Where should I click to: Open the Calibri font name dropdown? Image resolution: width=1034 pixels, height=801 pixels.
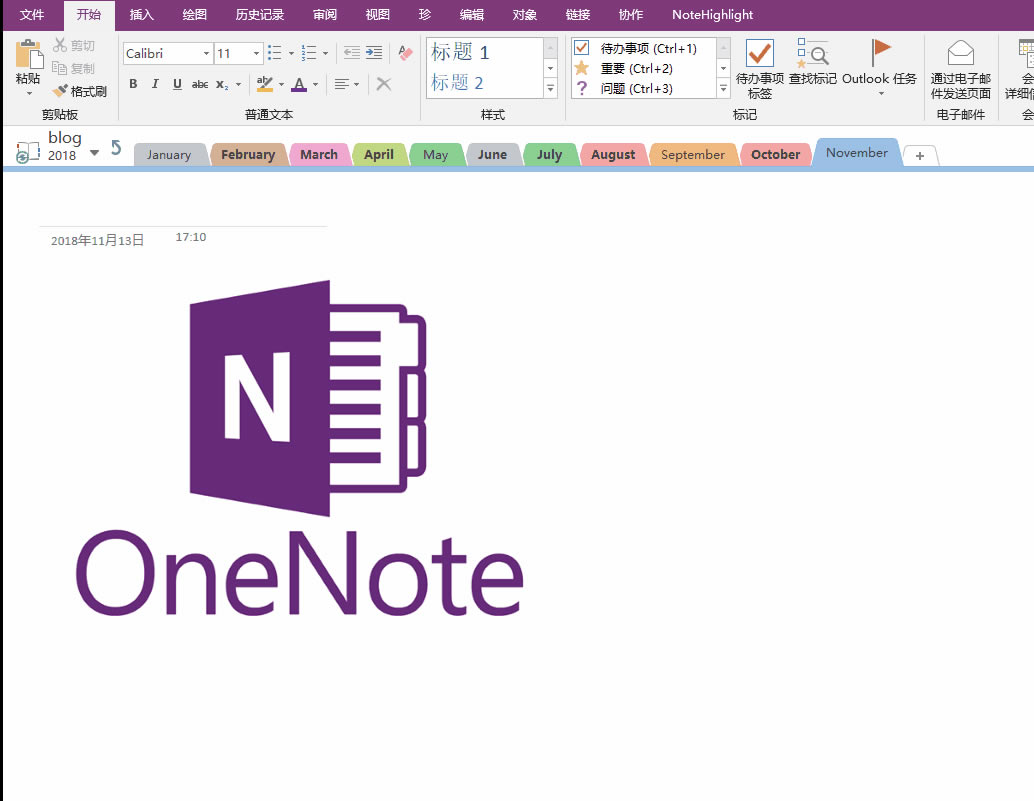click(x=207, y=52)
